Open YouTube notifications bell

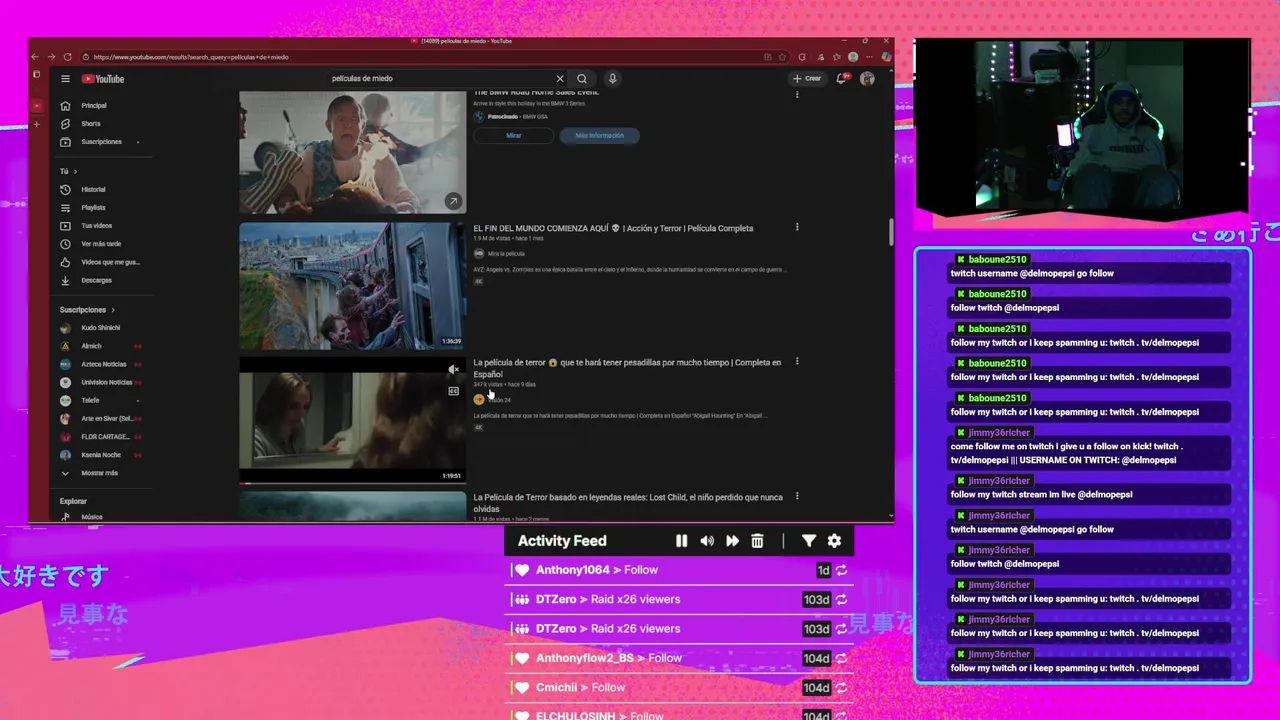pos(842,78)
